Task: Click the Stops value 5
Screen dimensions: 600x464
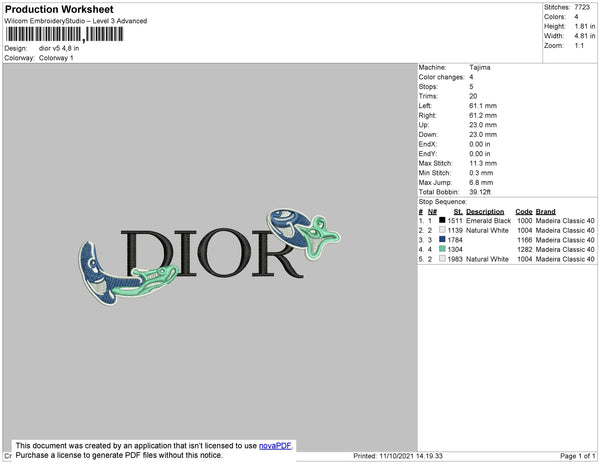Action: pyautogui.click(x=471, y=86)
